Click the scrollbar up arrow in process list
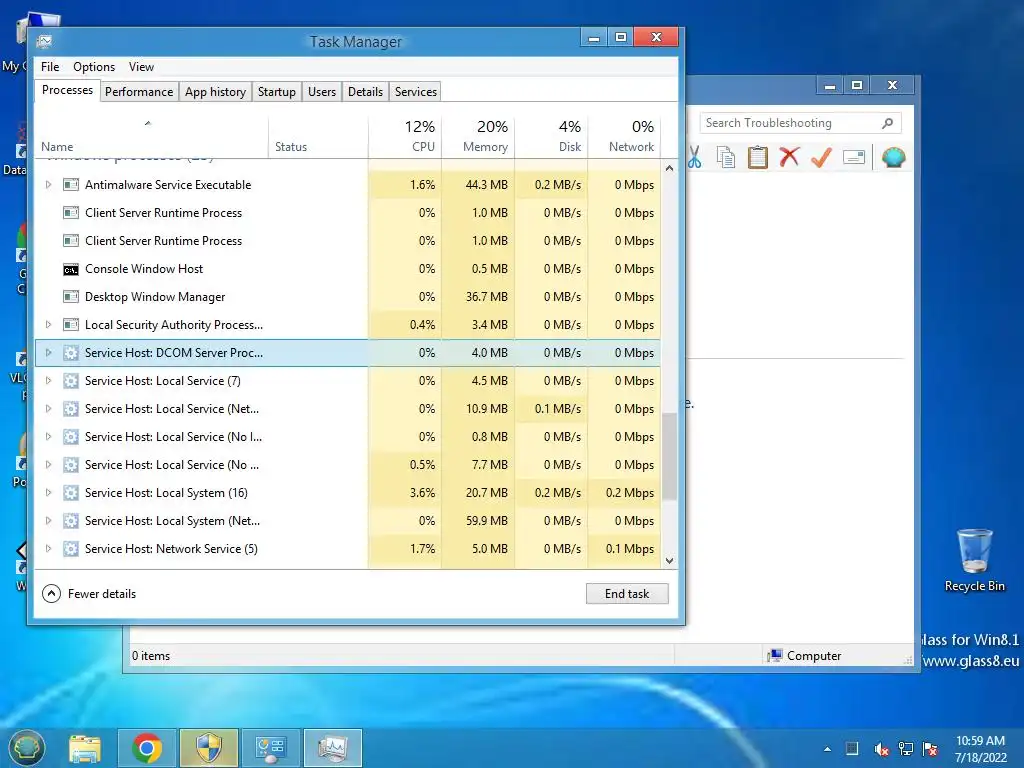1024x768 pixels. click(669, 168)
